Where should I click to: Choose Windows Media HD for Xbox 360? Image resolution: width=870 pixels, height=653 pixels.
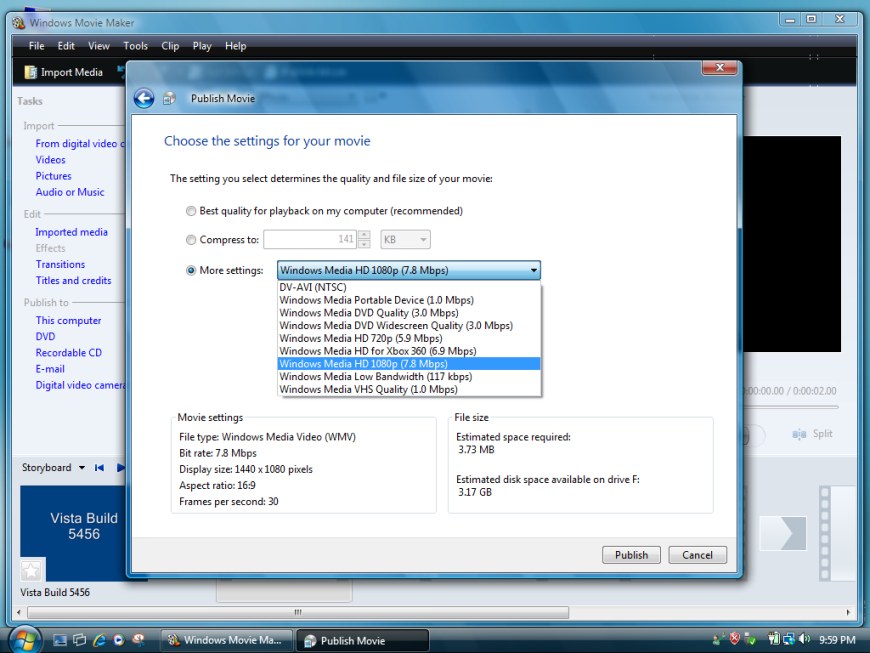(409, 351)
